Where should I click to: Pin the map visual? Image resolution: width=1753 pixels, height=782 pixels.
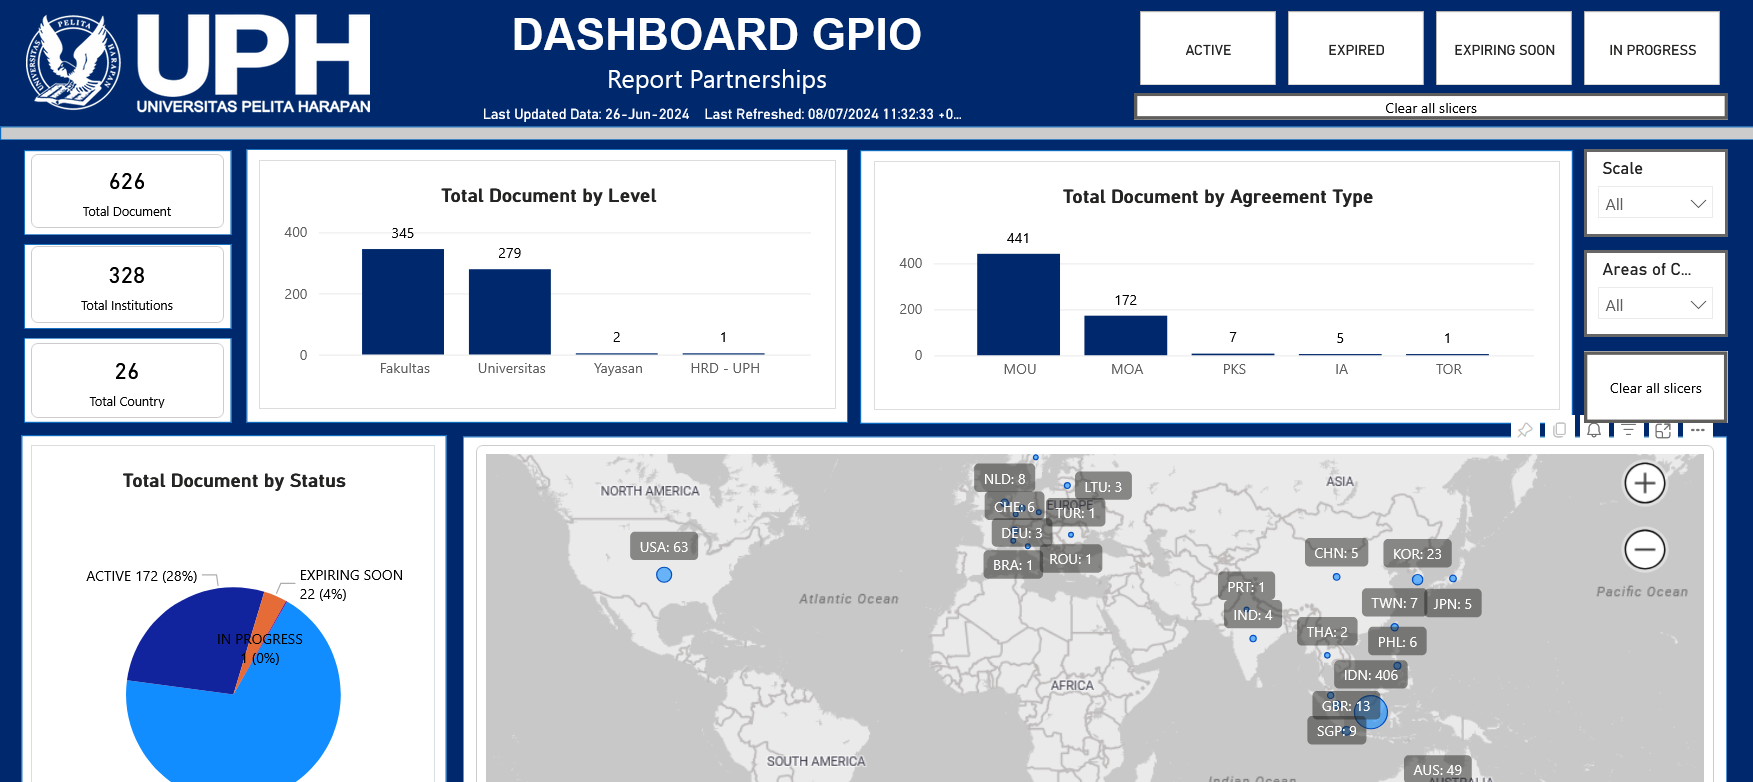[x=1525, y=430]
